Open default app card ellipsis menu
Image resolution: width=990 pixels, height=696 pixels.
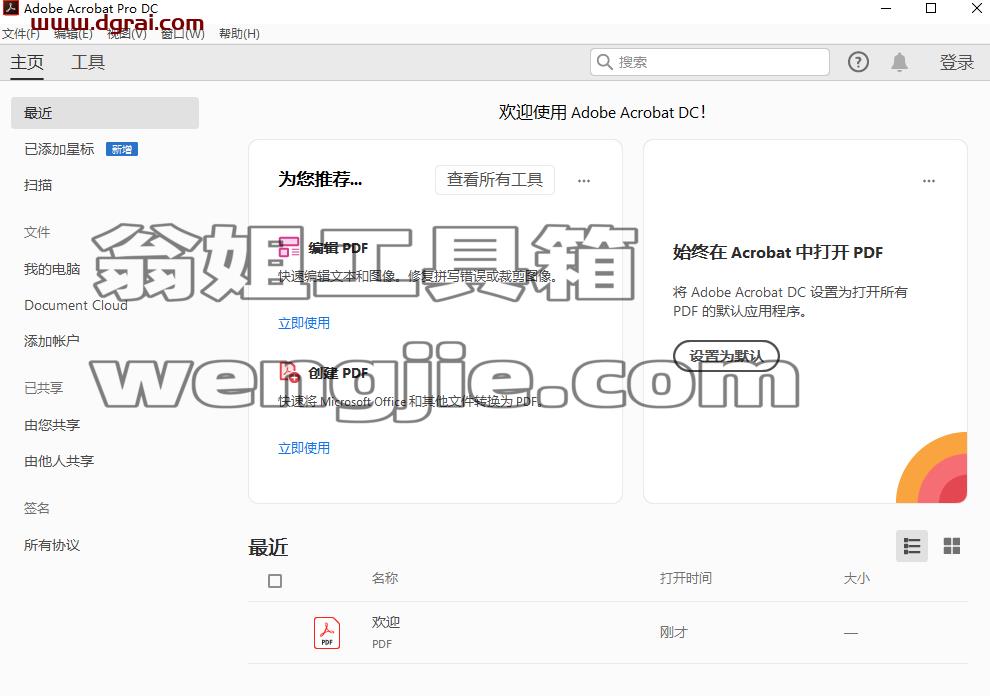point(929,181)
